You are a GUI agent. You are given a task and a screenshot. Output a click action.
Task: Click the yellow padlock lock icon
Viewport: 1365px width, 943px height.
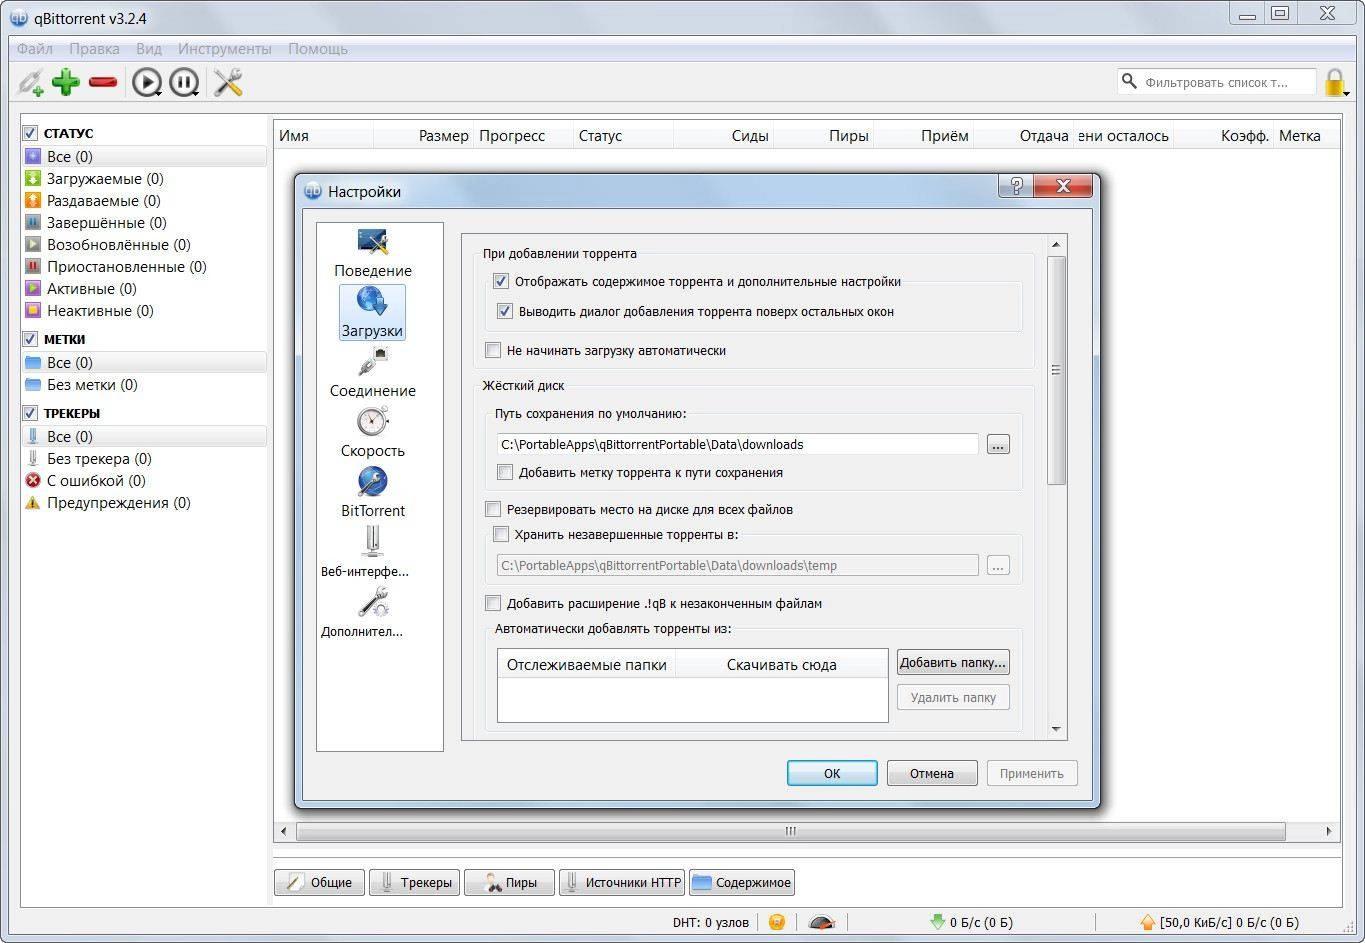pyautogui.click(x=1334, y=82)
